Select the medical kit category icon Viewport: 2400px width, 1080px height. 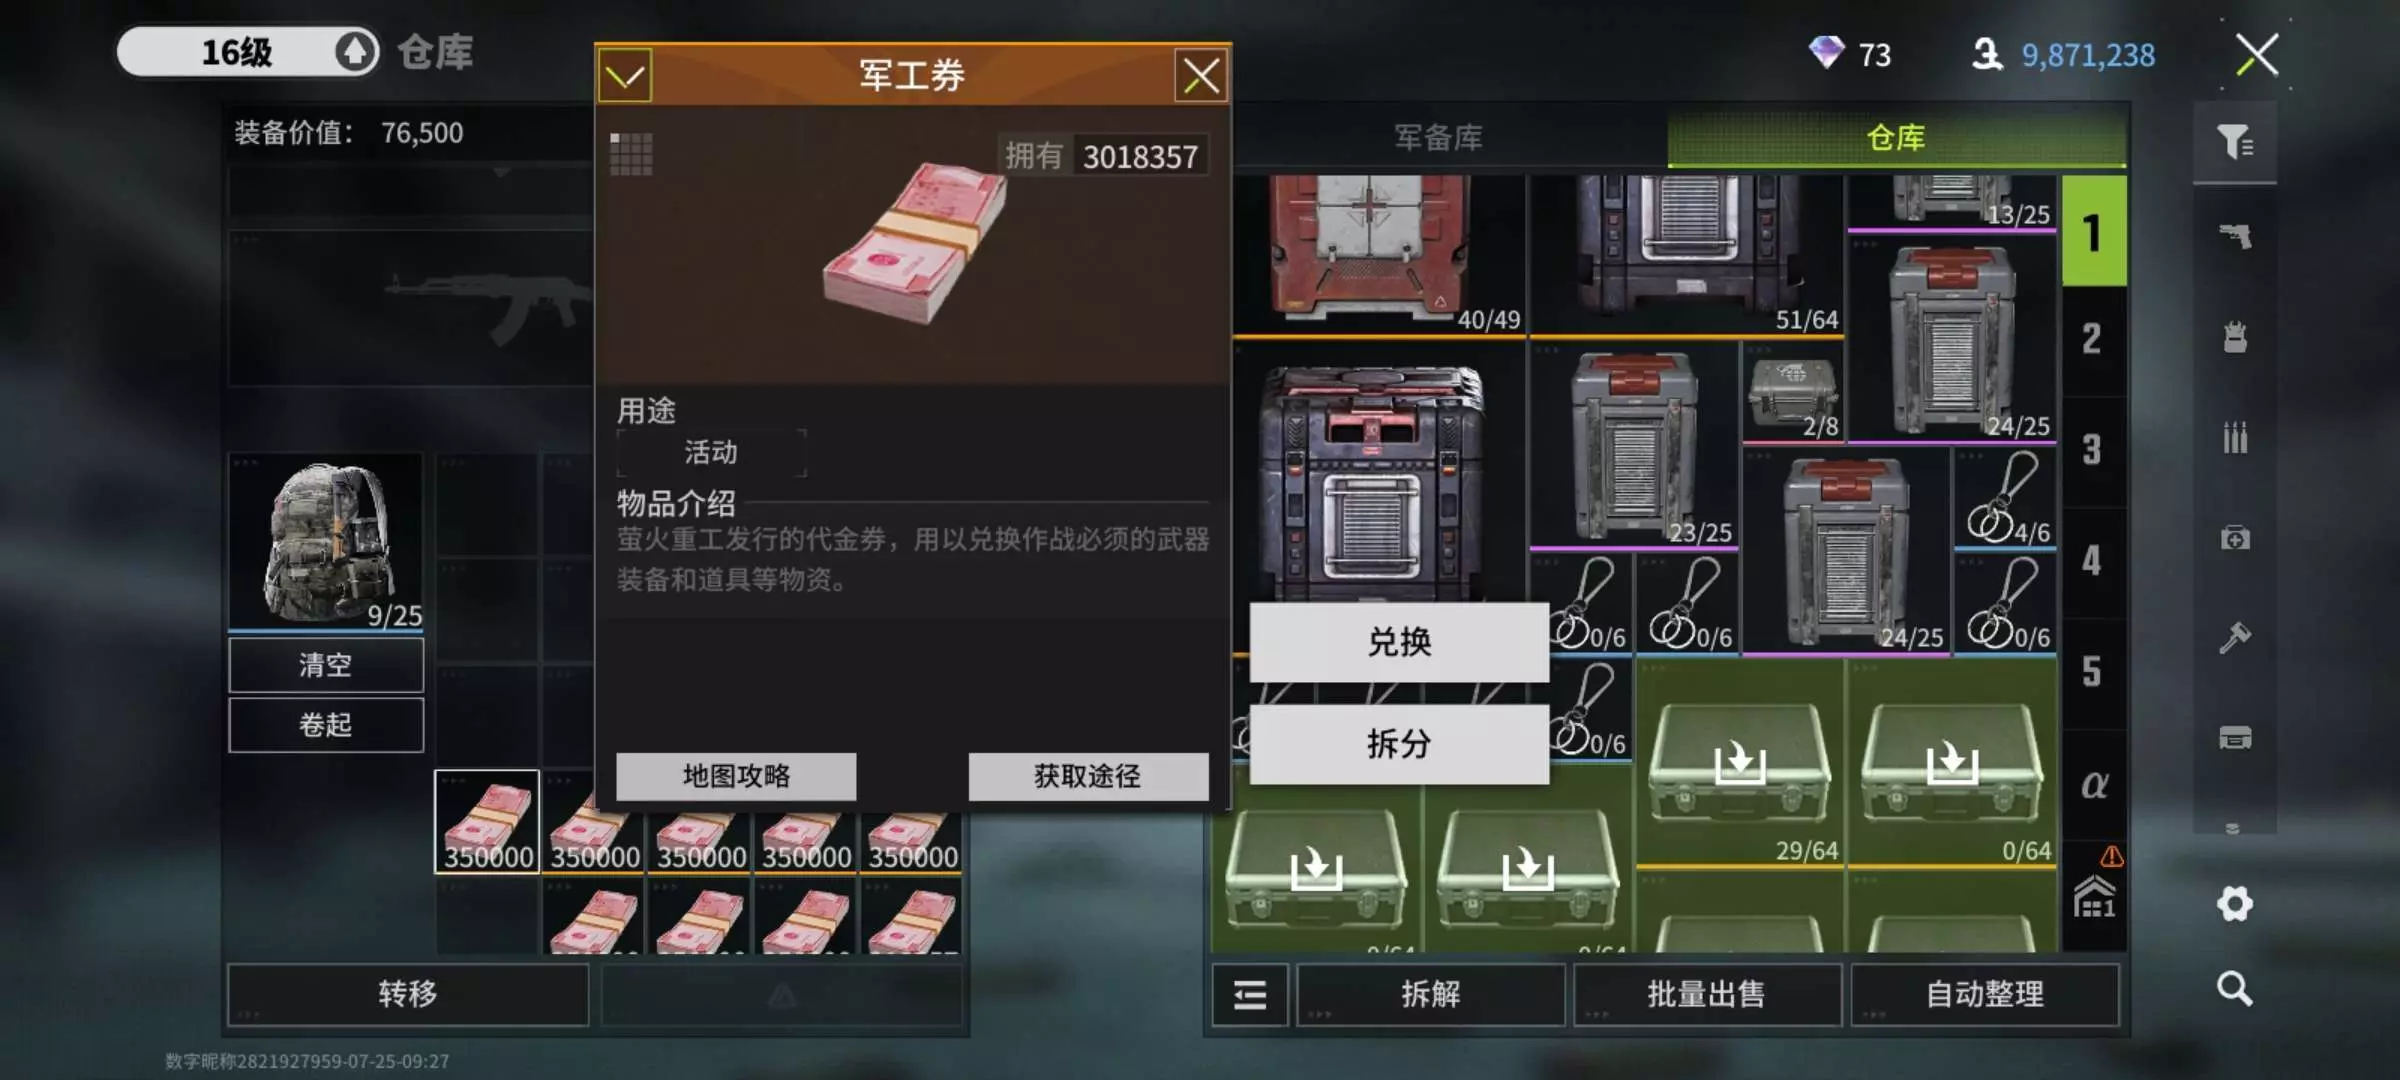click(x=2235, y=538)
